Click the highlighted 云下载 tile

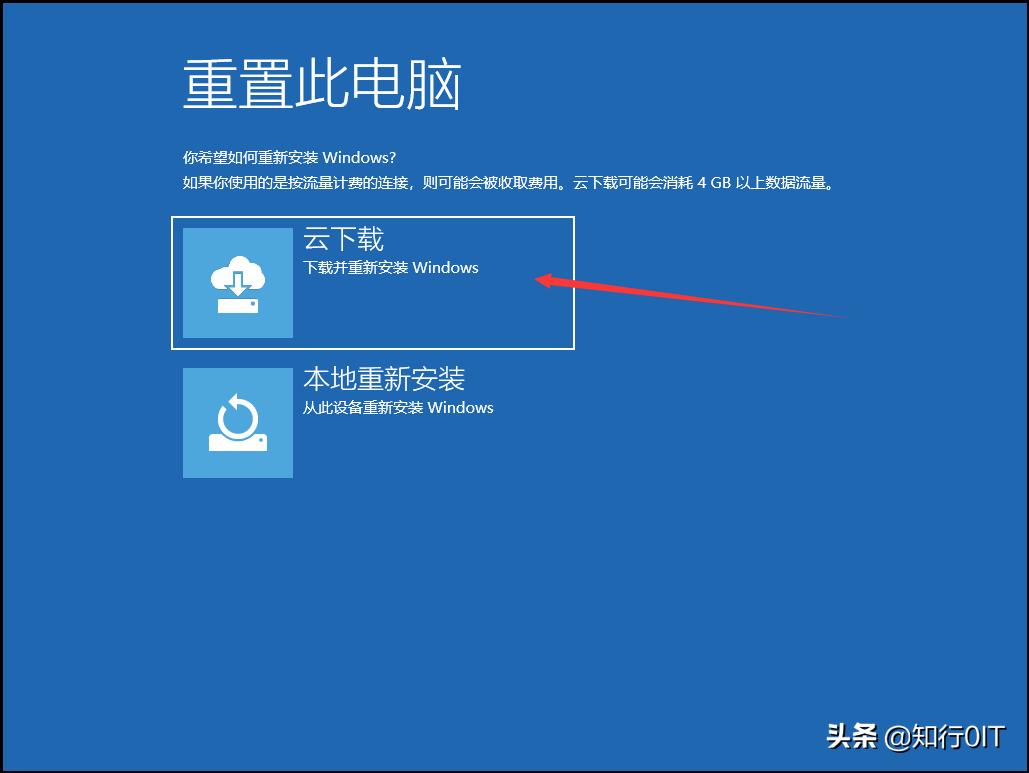373,281
